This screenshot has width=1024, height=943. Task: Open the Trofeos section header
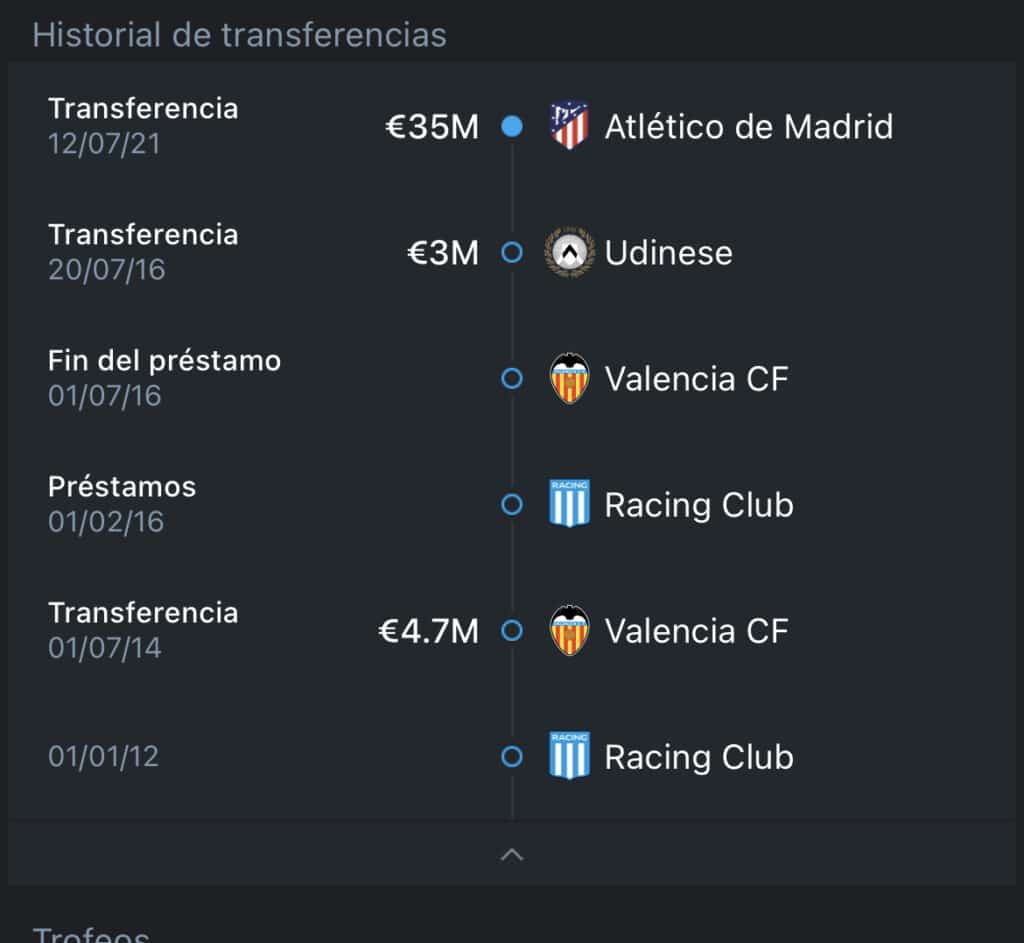tap(91, 934)
